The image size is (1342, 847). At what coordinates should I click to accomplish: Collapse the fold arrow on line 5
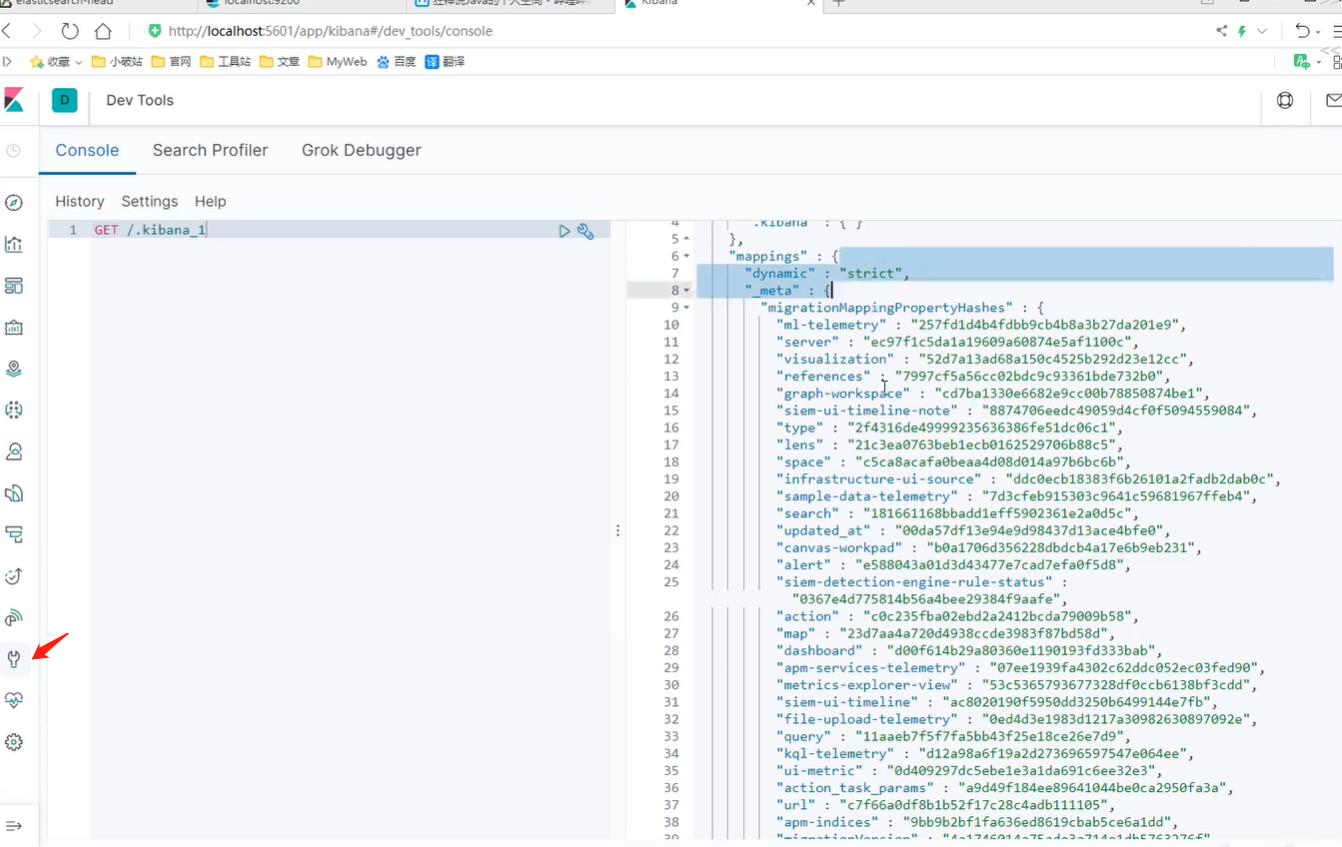click(x=686, y=239)
